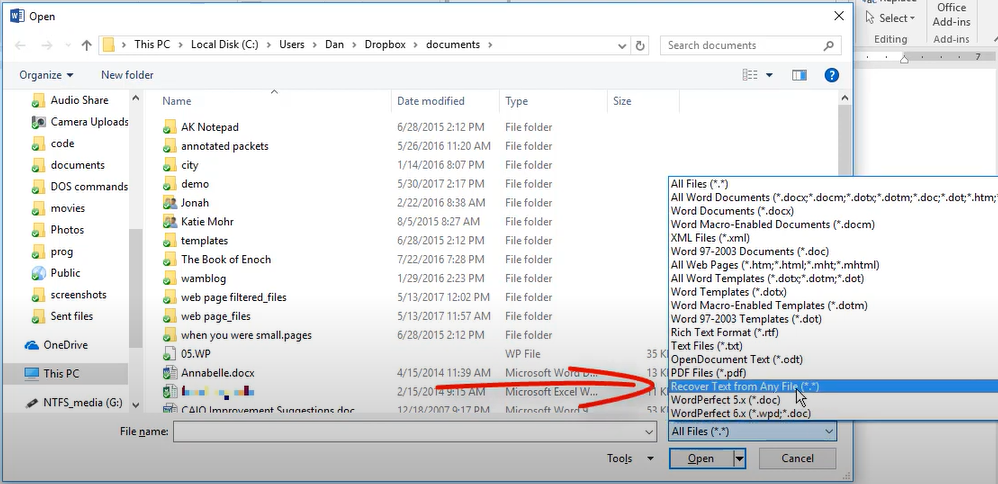Click the OneDrive cloud icon
998x484 pixels.
[31, 345]
